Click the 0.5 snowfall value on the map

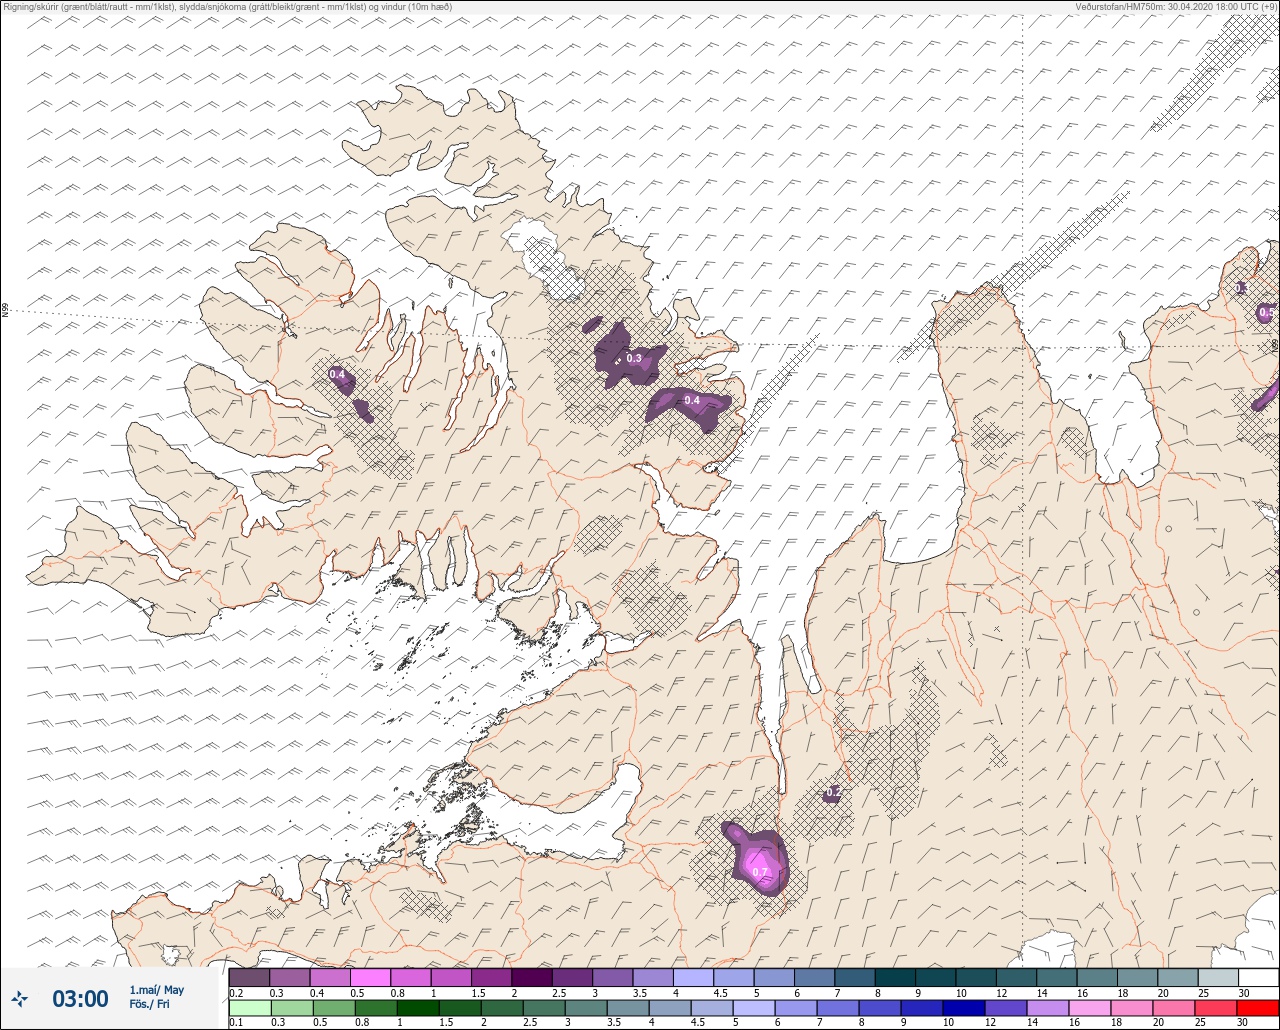(x=1266, y=313)
